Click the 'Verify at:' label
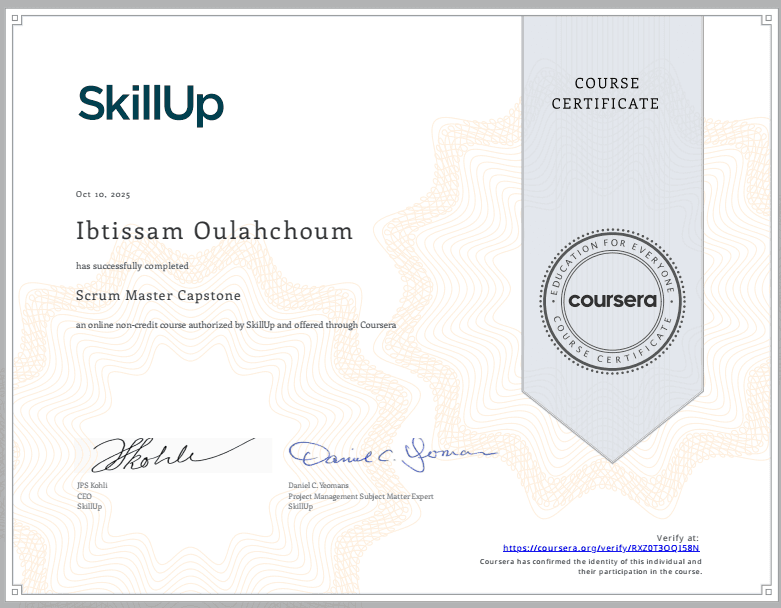The width and height of the screenshot is (781, 608). [677, 538]
